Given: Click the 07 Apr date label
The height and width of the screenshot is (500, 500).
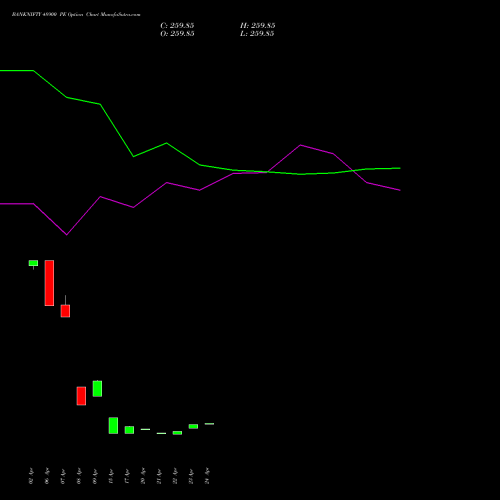Looking at the screenshot, I should (63, 476).
